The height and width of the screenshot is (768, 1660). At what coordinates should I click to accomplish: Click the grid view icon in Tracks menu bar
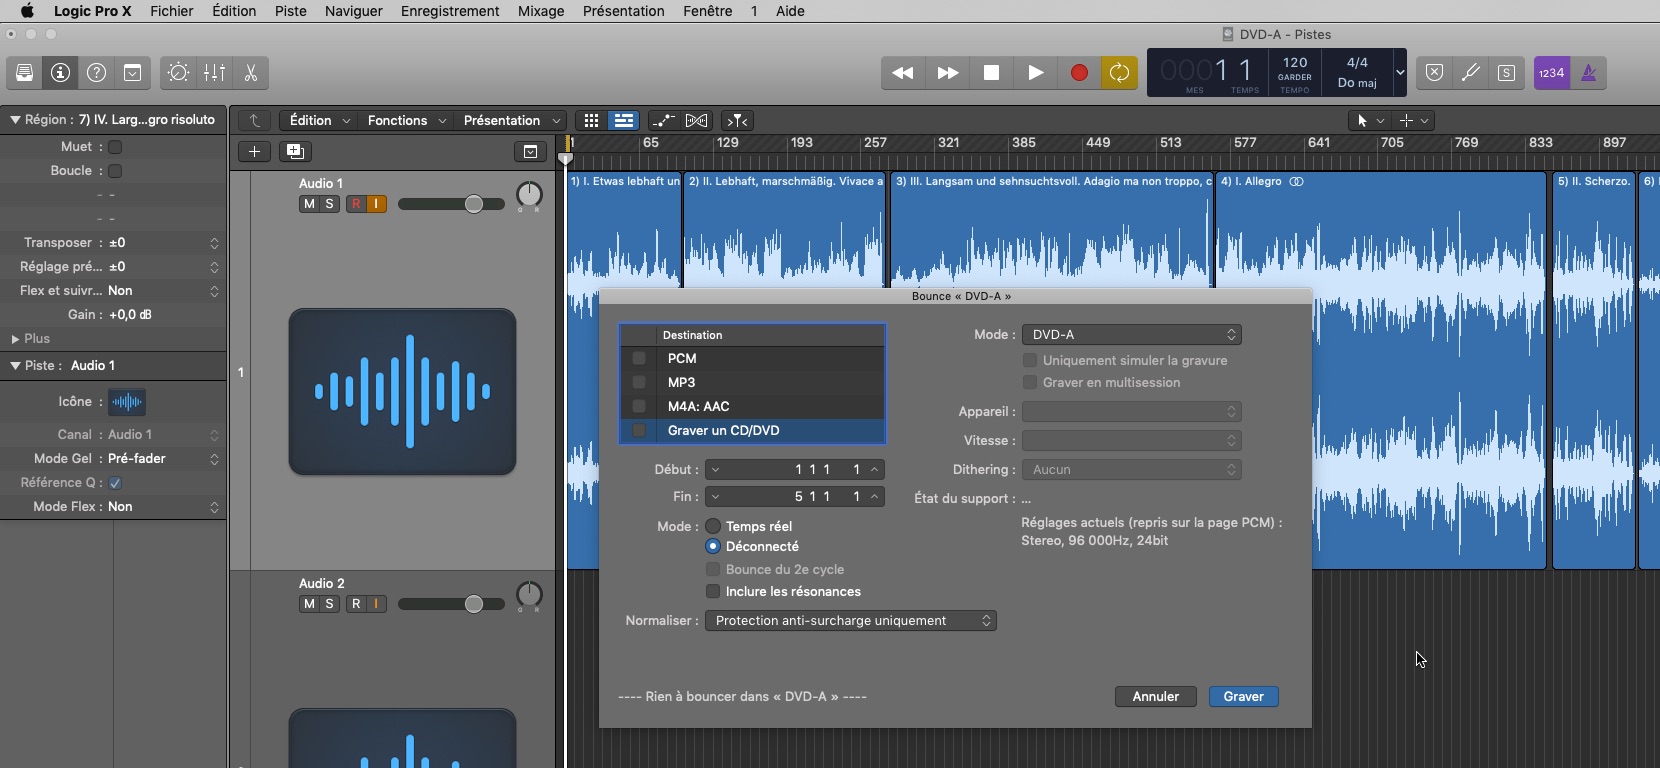592,121
